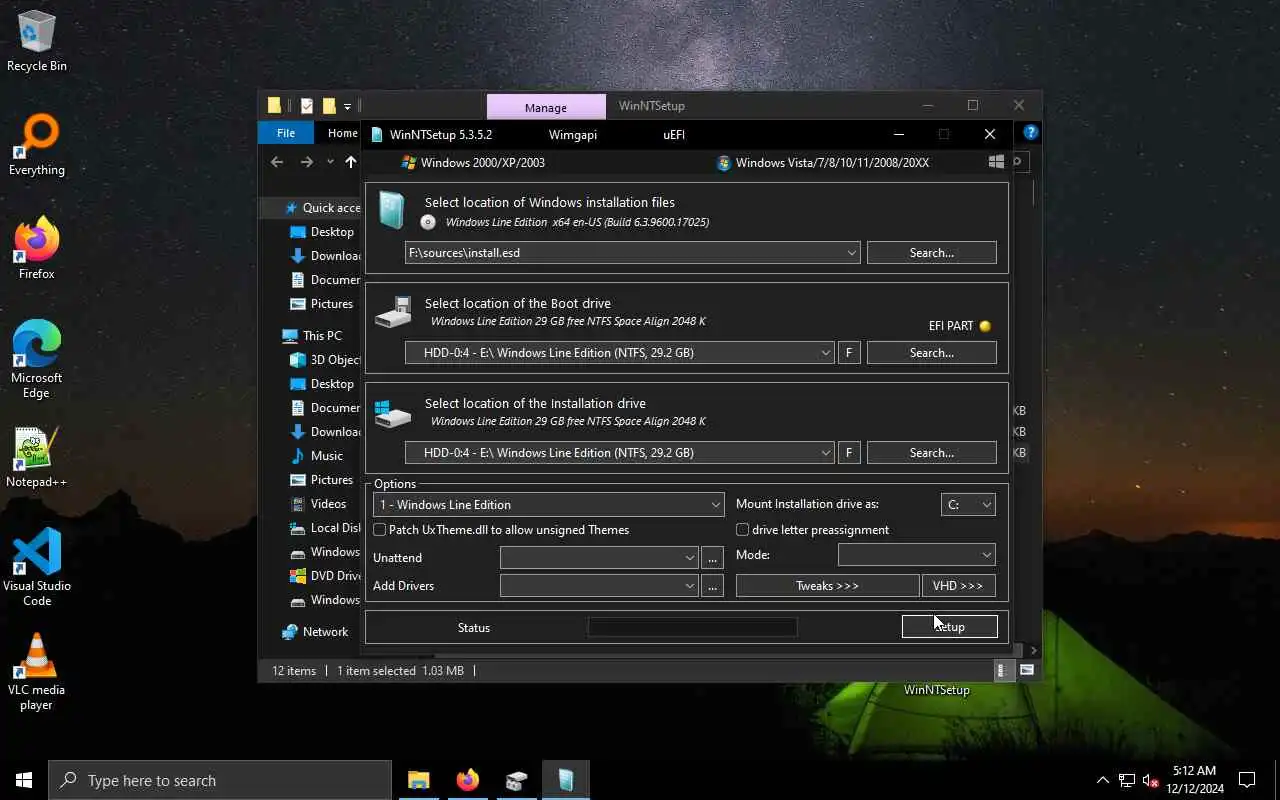Image resolution: width=1280 pixels, height=800 pixels.
Task: Select the Home ribbon tab in Explorer
Action: [342, 133]
